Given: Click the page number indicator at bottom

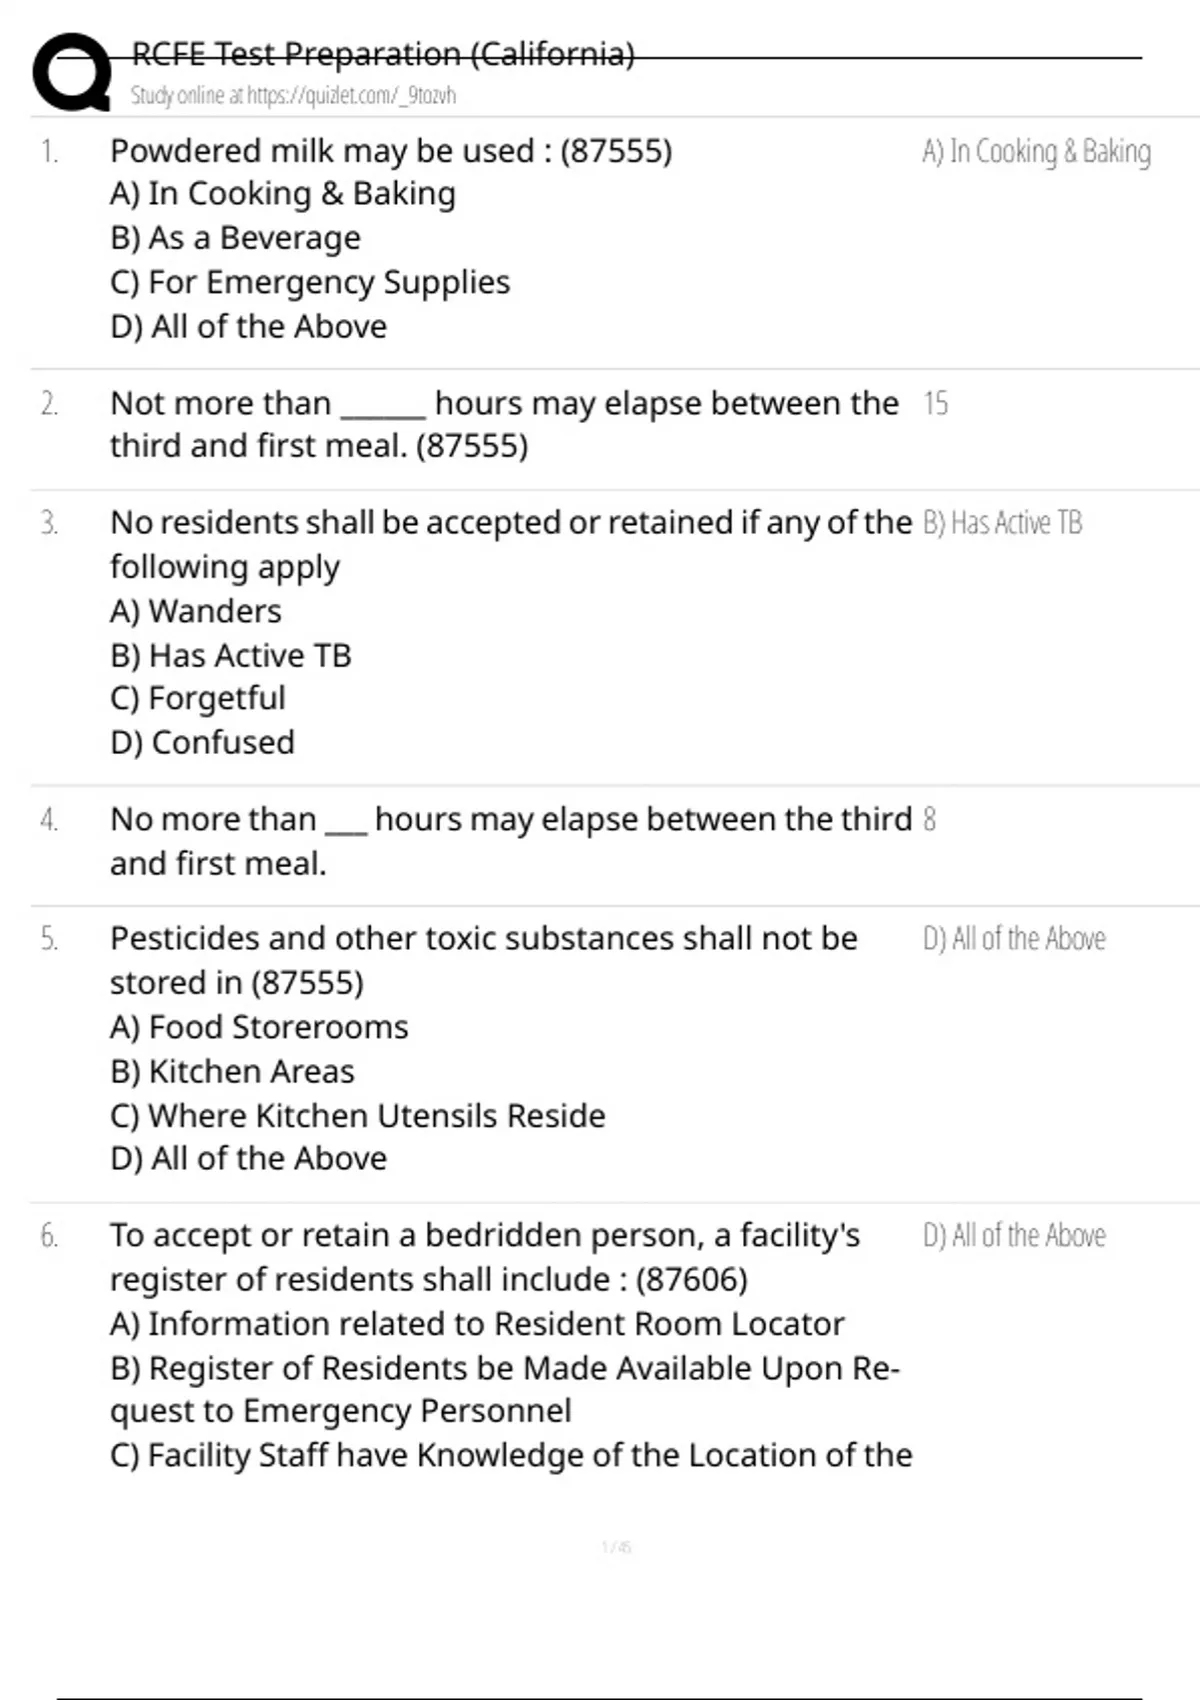Looking at the screenshot, I should (616, 1548).
